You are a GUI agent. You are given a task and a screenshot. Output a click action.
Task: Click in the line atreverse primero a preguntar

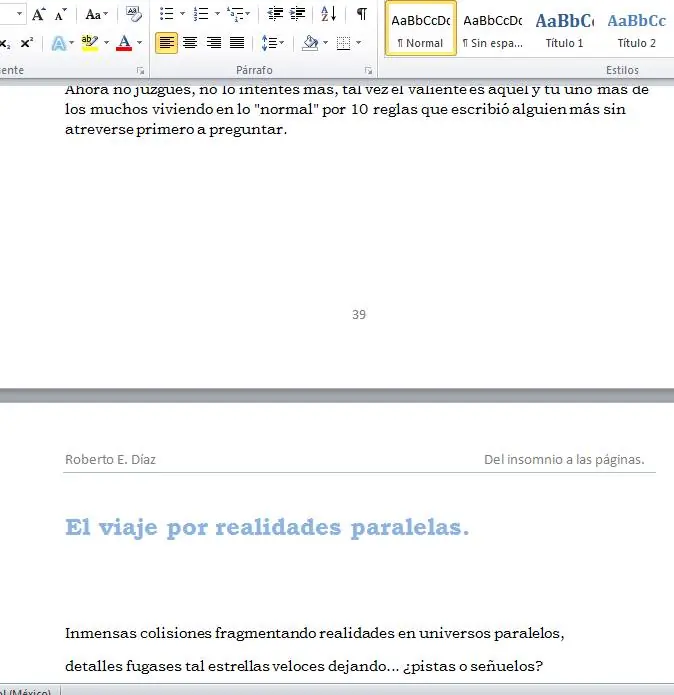point(176,129)
